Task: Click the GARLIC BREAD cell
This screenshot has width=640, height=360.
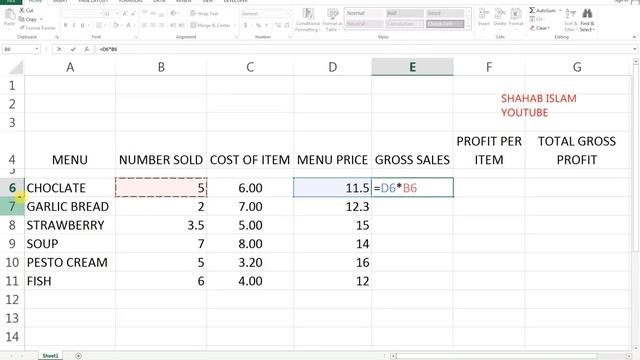Action: click(70, 207)
